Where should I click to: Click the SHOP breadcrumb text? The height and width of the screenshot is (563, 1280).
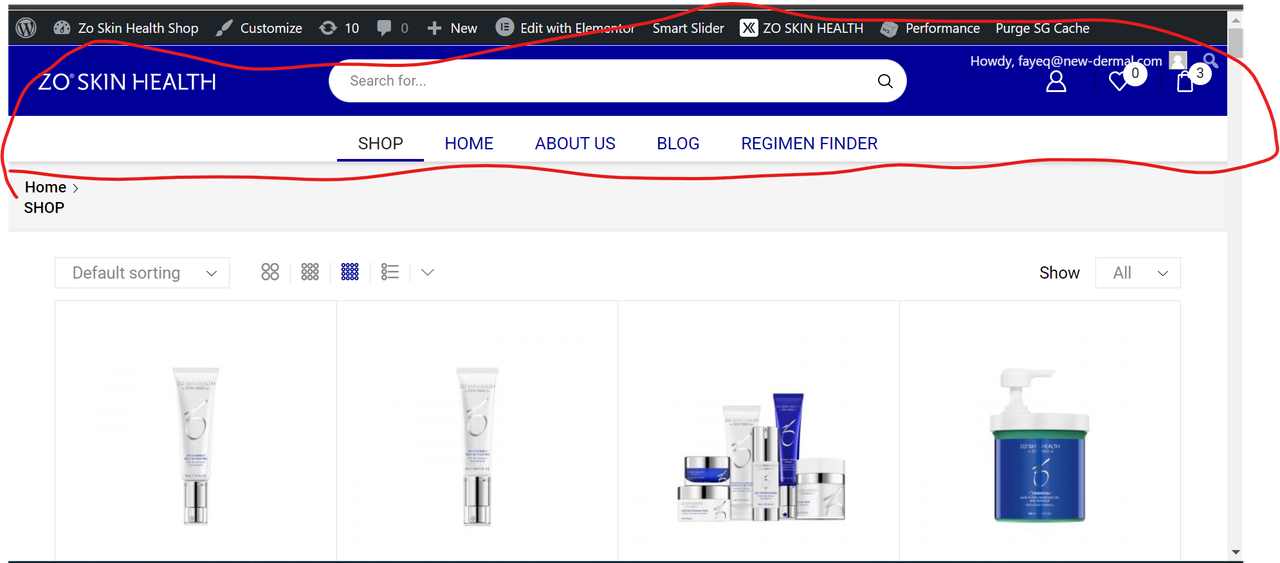[x=44, y=208]
